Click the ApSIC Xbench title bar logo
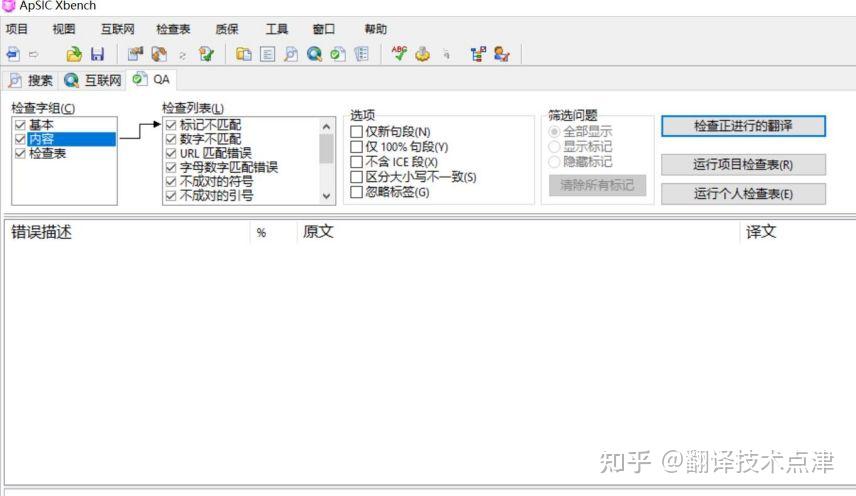This screenshot has height=496, width=856. [x=9, y=5]
